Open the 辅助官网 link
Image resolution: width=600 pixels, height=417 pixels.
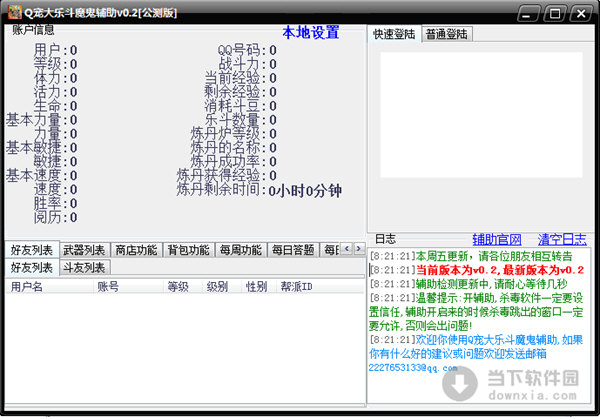(497, 239)
